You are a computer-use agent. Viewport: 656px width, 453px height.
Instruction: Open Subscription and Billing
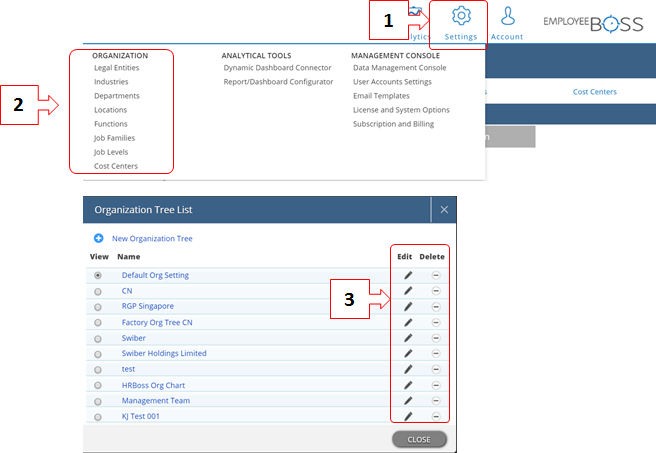coord(393,124)
